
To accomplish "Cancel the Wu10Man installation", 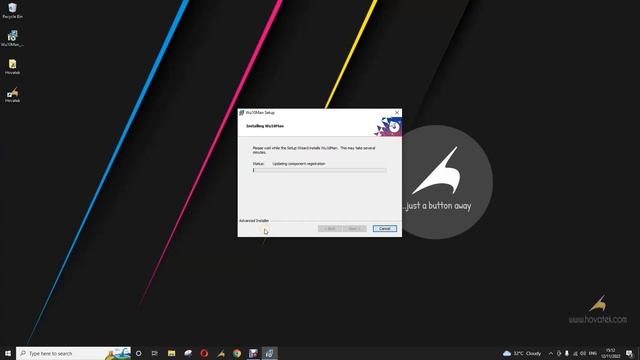I will (384, 229).
